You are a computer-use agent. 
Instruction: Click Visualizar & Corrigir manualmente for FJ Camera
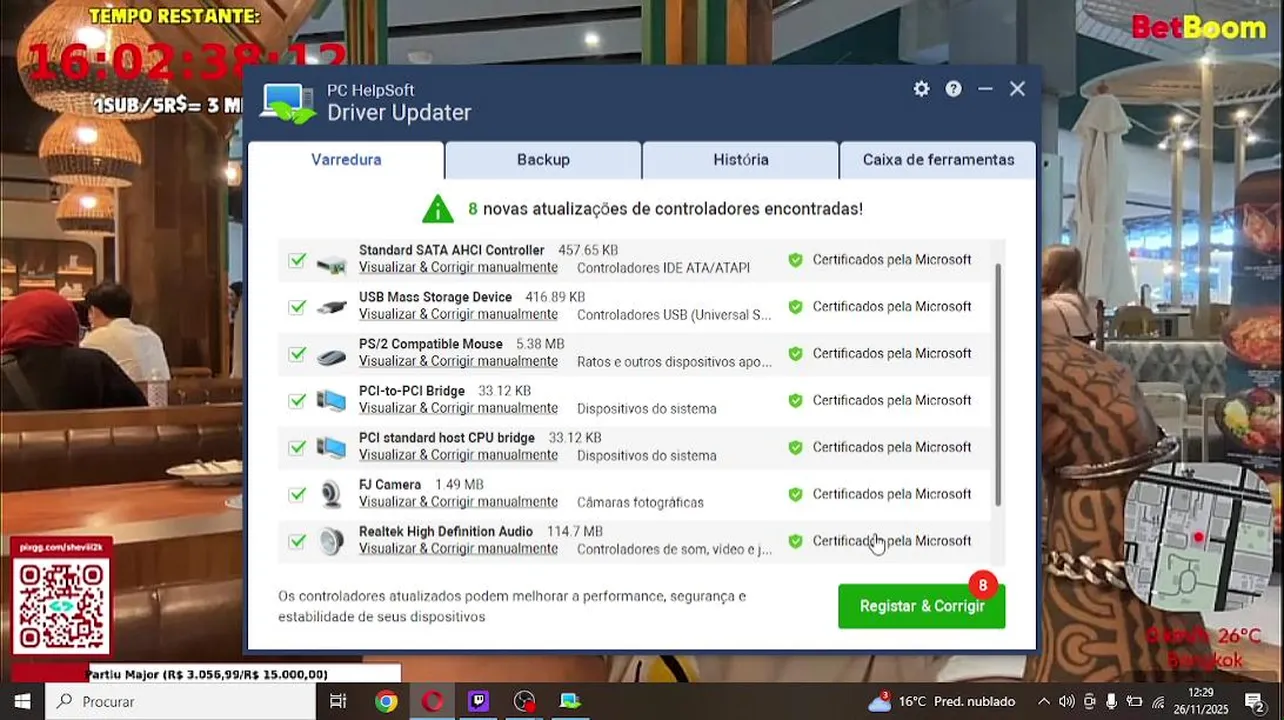pos(458,502)
